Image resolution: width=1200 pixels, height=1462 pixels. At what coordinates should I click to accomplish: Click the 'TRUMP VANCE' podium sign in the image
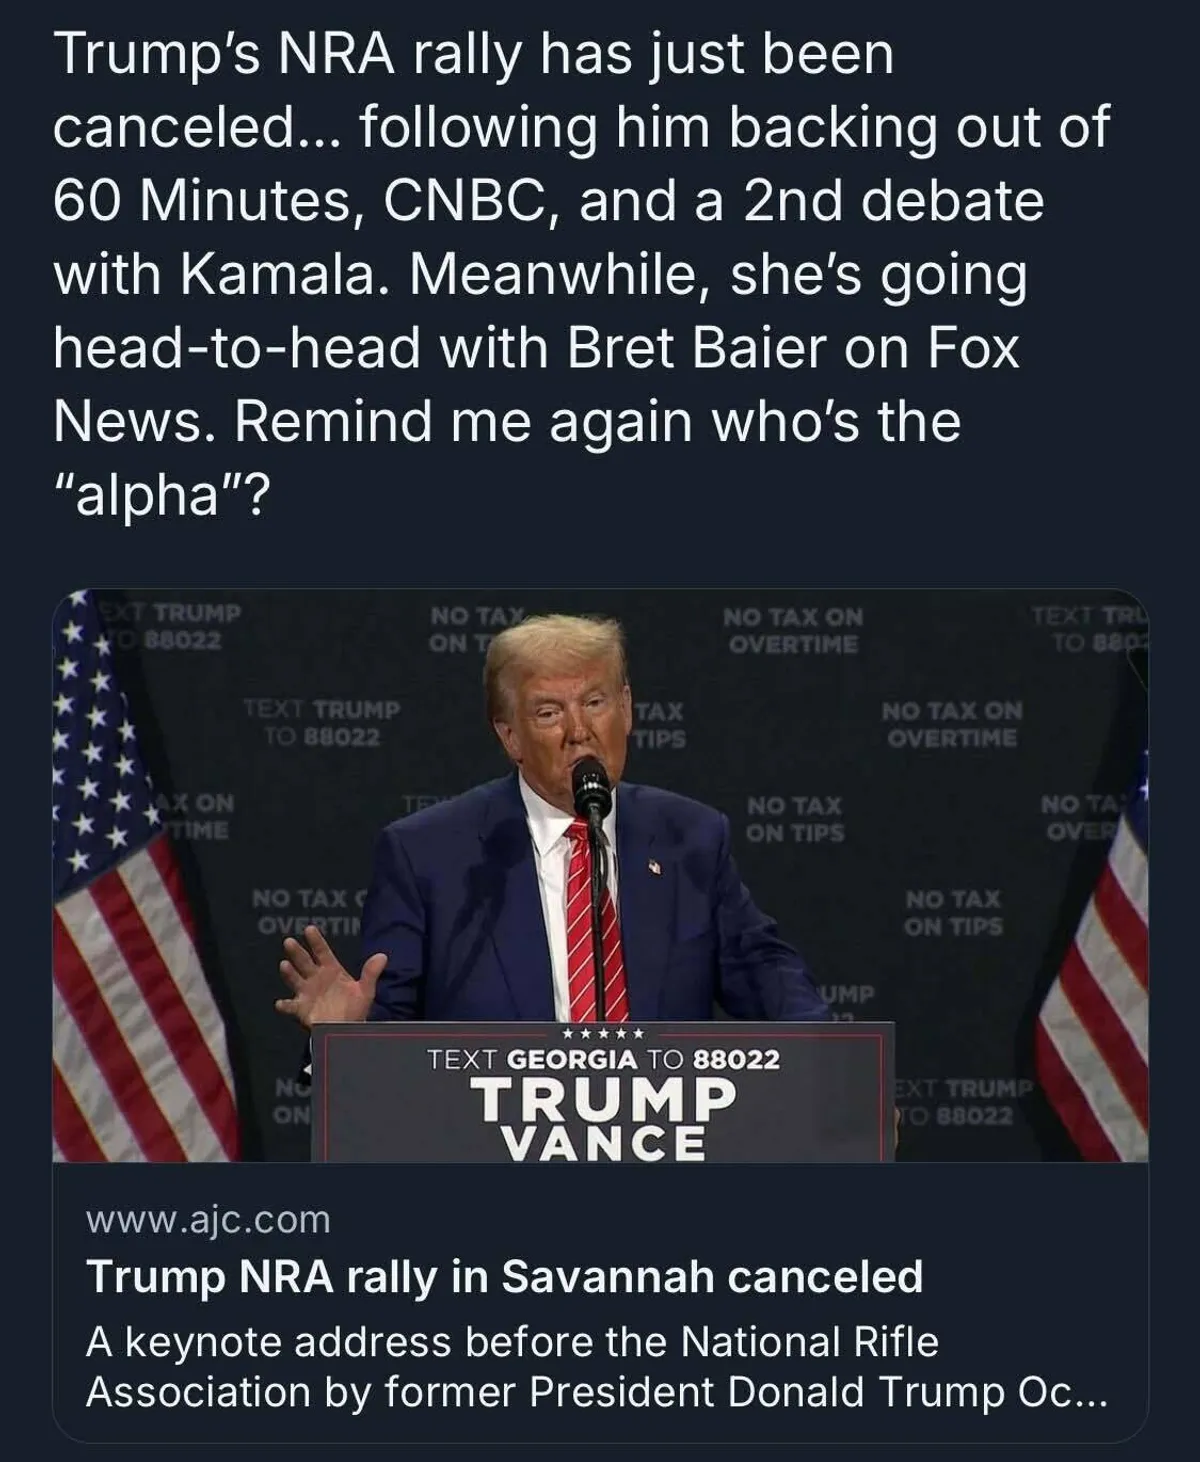[603, 1119]
